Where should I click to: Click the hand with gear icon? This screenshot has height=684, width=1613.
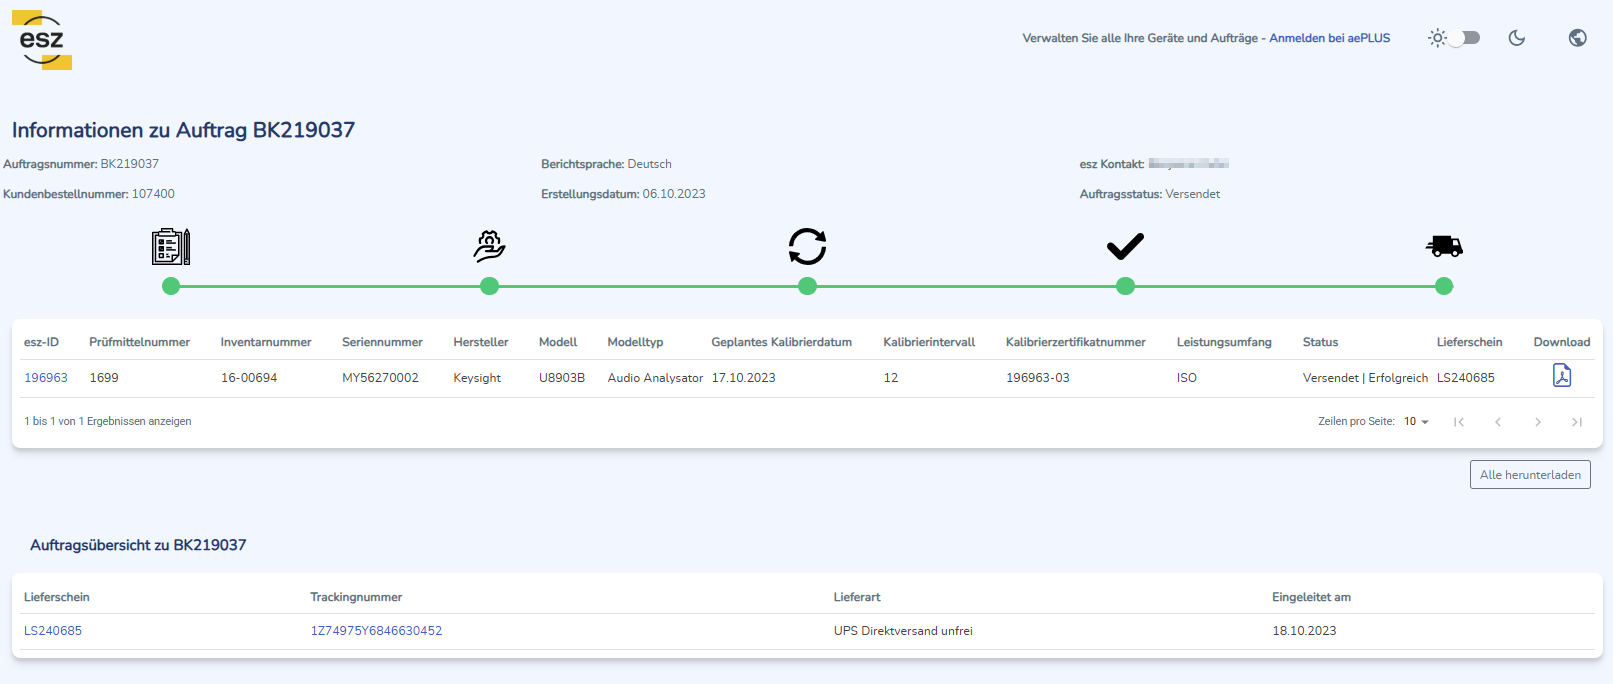click(x=489, y=246)
